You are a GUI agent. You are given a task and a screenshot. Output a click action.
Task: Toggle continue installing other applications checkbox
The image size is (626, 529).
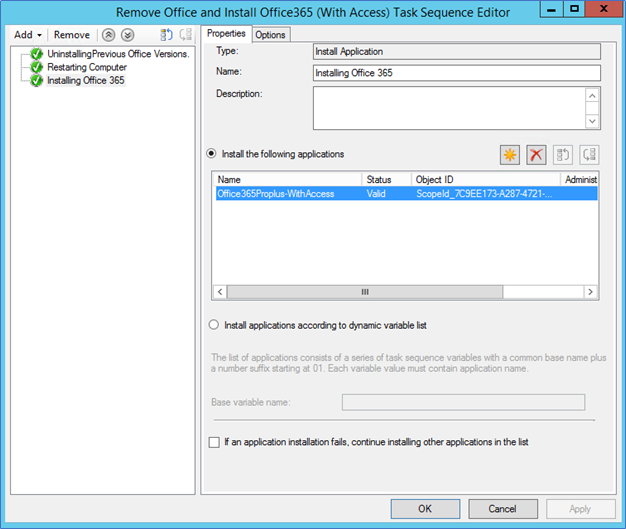(x=214, y=442)
